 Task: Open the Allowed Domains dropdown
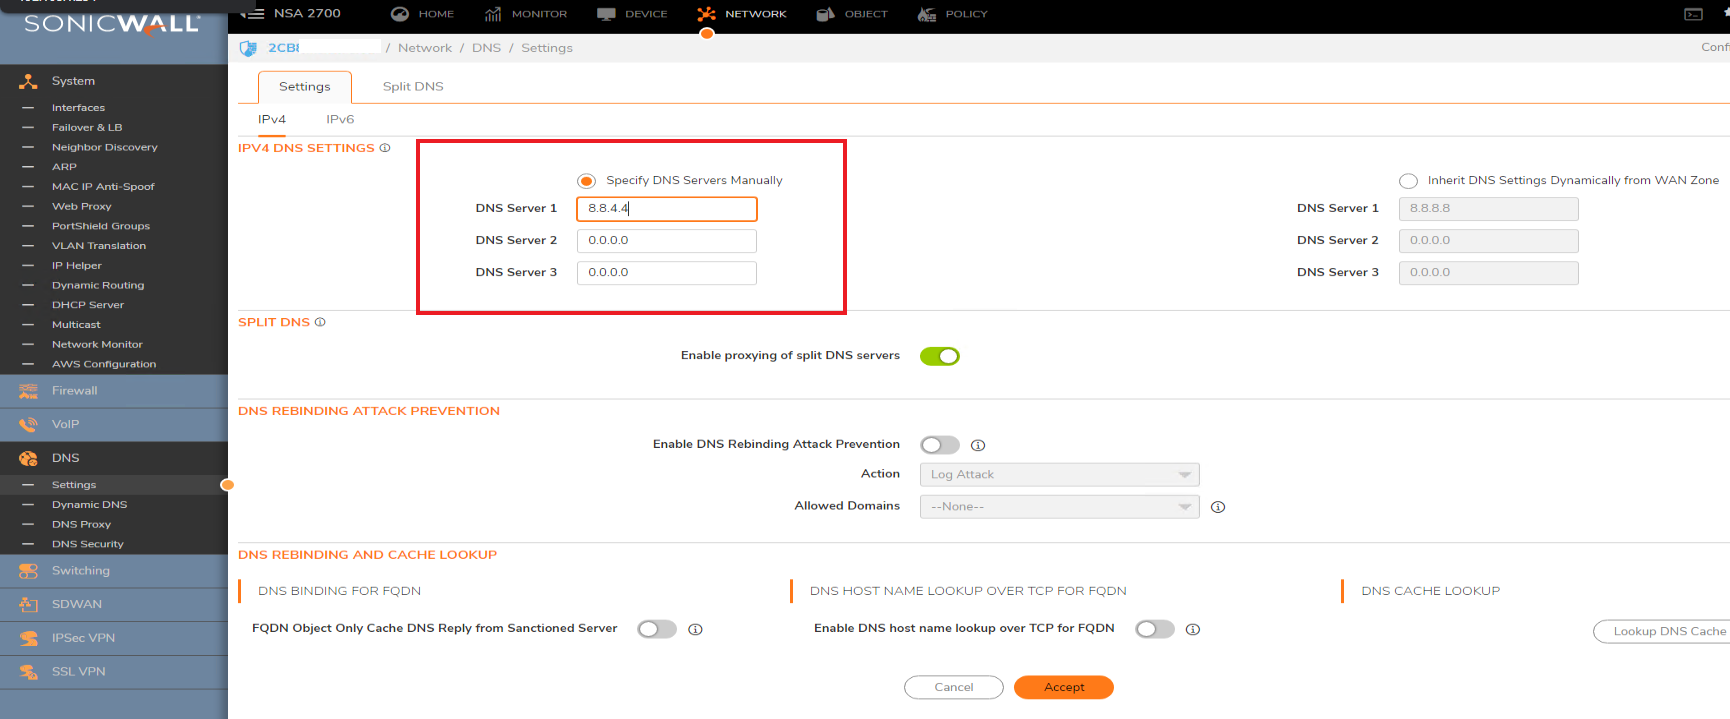click(x=1059, y=507)
